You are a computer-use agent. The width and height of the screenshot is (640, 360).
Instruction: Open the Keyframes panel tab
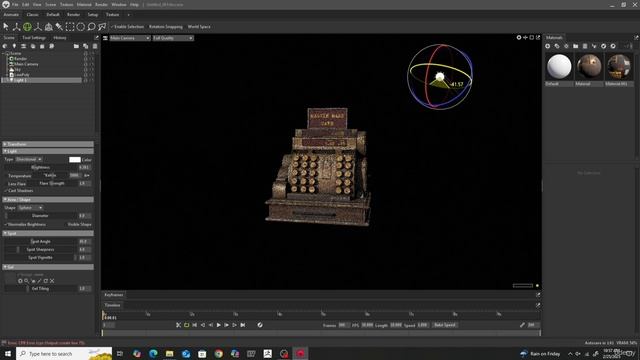(x=113, y=295)
